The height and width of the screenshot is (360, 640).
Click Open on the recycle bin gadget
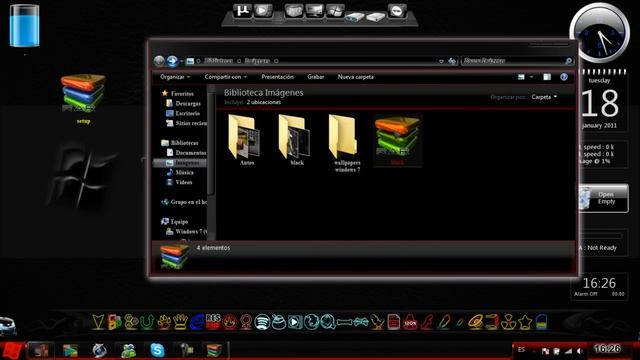[606, 194]
